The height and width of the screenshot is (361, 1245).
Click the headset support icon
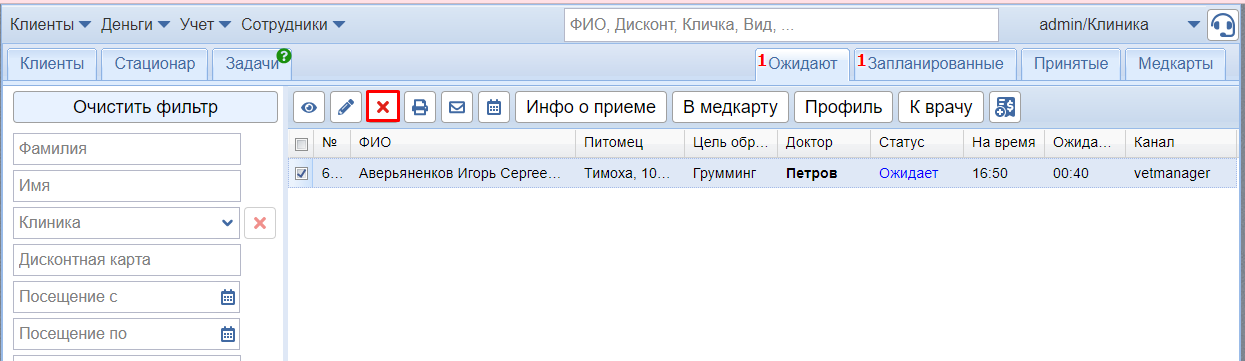(1222, 25)
